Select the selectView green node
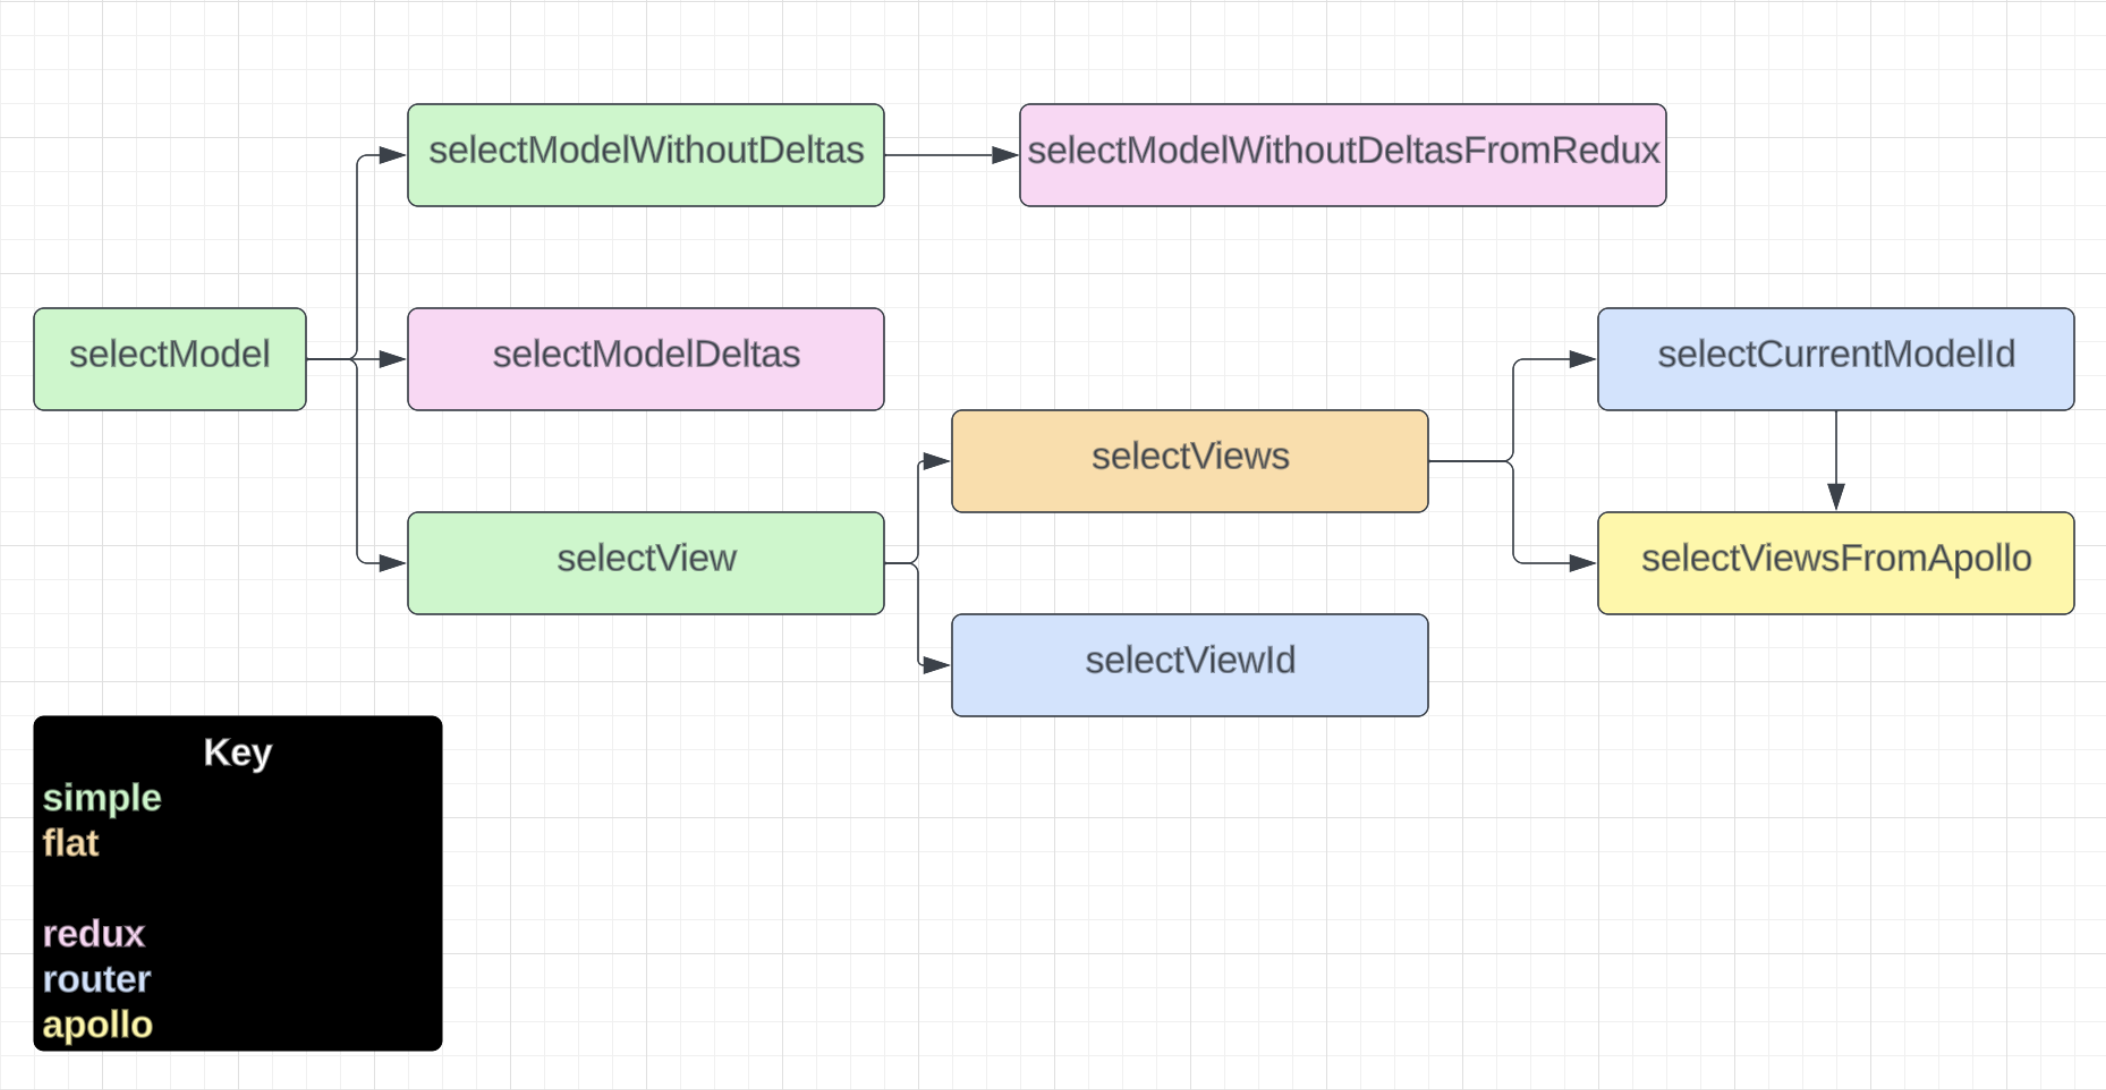2106x1090 pixels. pos(646,563)
